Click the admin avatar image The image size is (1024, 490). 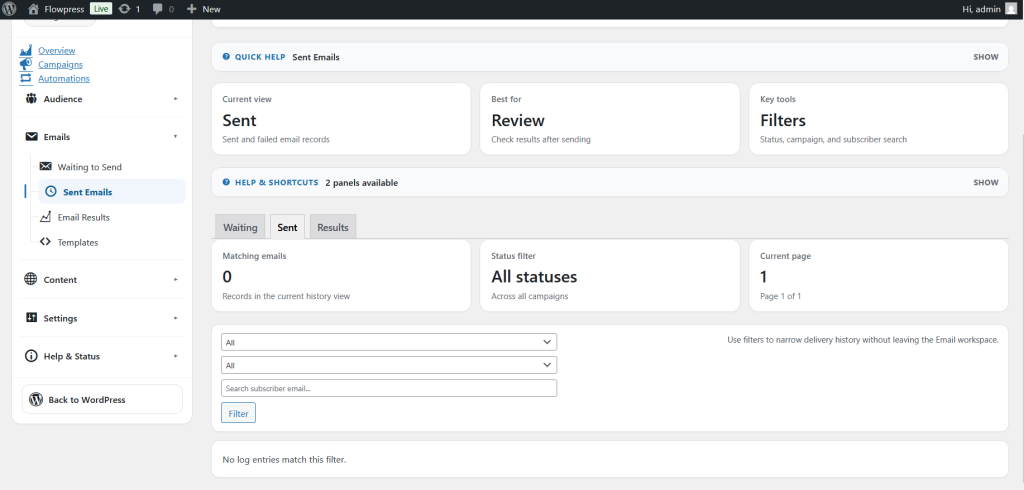[1011, 9]
